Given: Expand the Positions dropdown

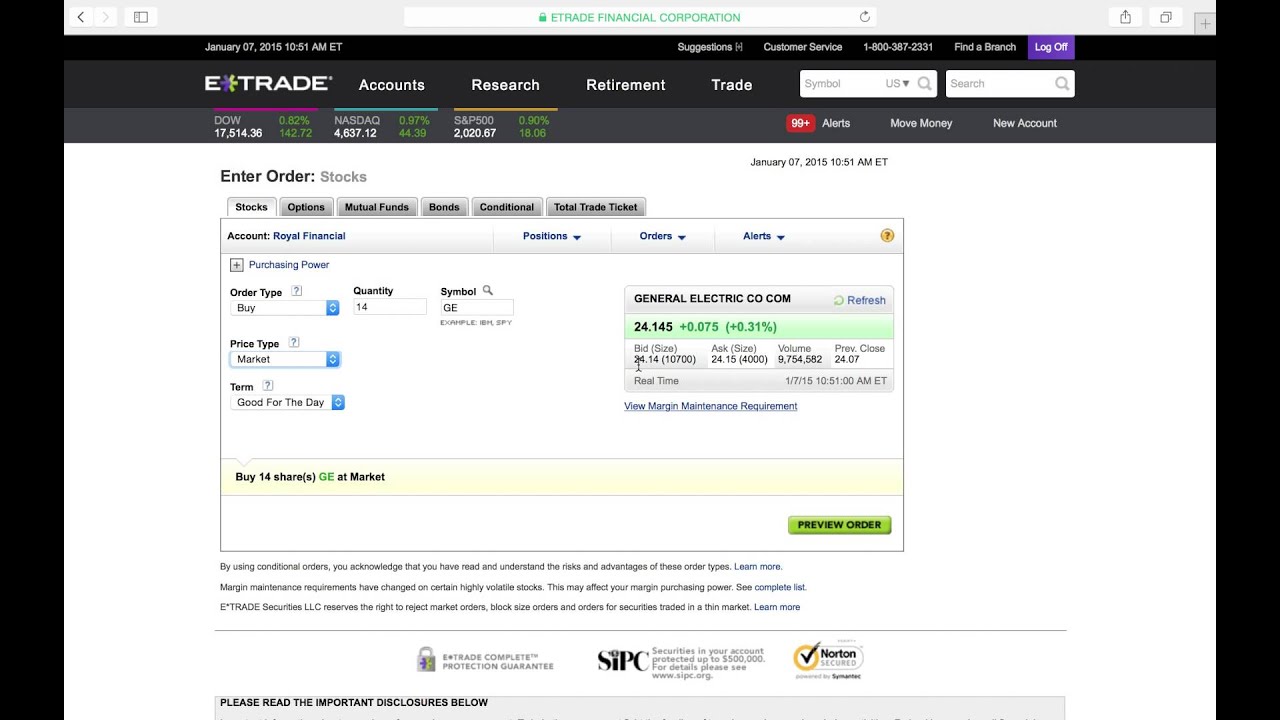Looking at the screenshot, I should (552, 236).
